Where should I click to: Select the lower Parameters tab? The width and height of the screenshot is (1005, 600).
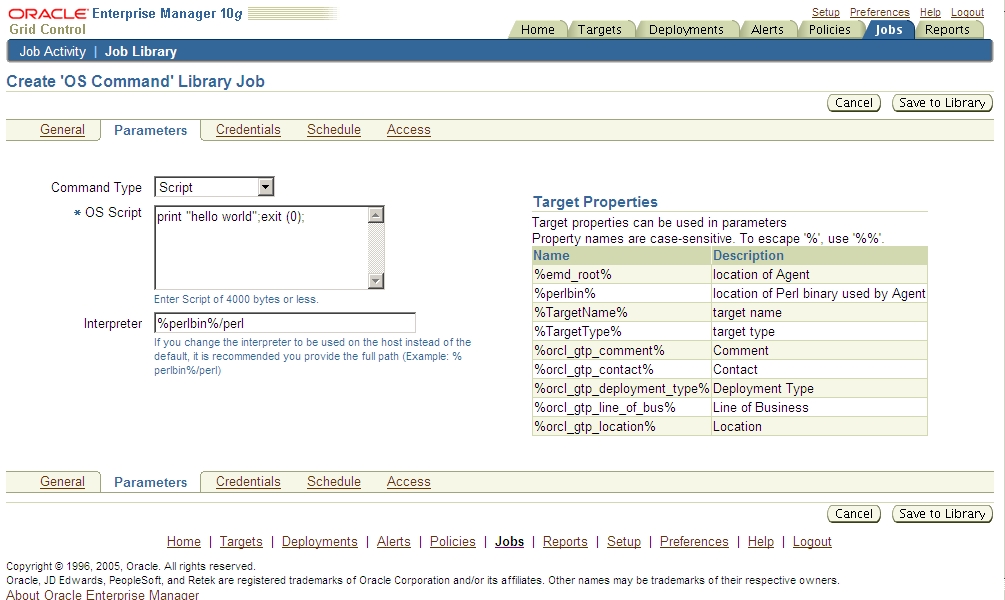[x=151, y=482]
